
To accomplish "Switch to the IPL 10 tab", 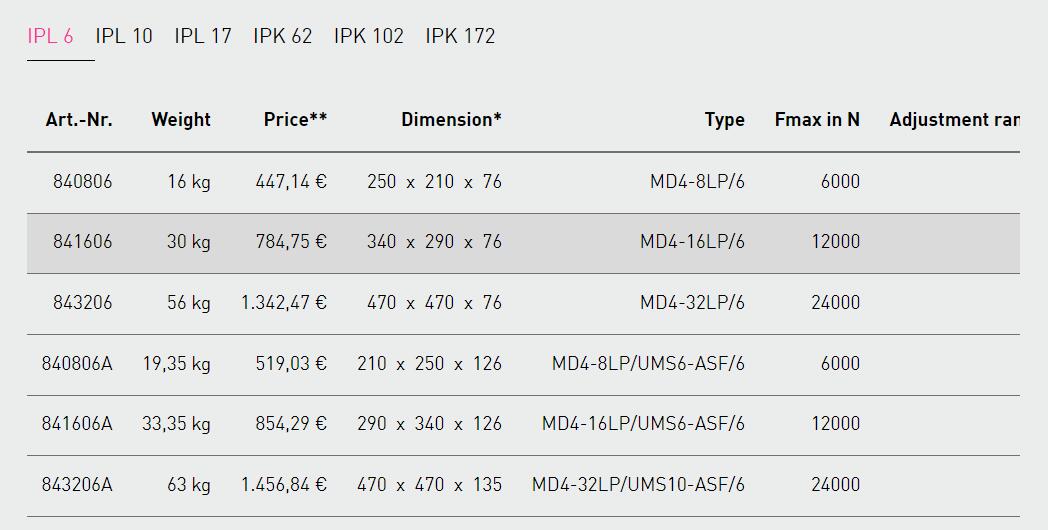I will pyautogui.click(x=124, y=36).
